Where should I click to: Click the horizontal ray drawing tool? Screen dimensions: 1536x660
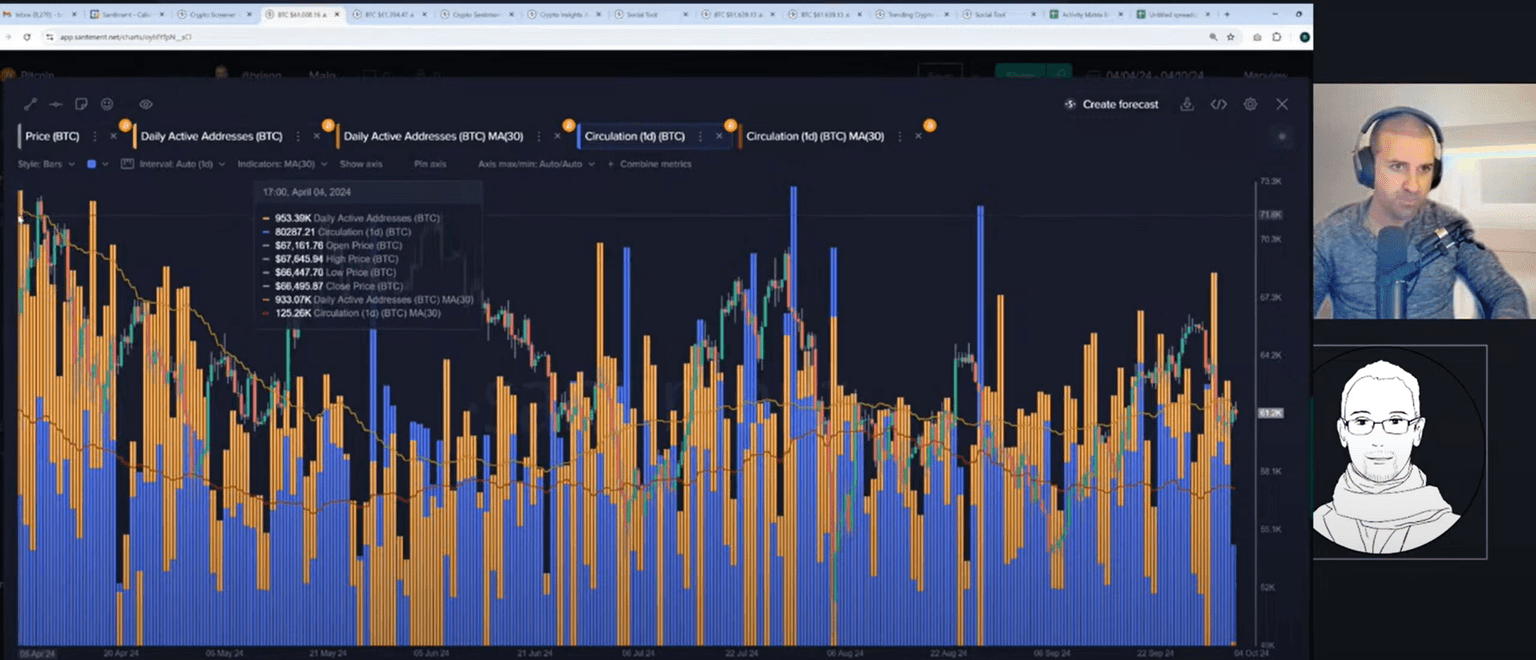(x=56, y=104)
